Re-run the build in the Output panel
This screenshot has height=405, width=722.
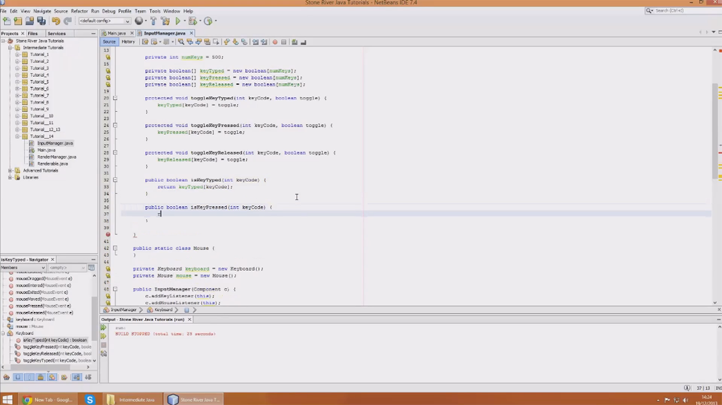click(103, 328)
